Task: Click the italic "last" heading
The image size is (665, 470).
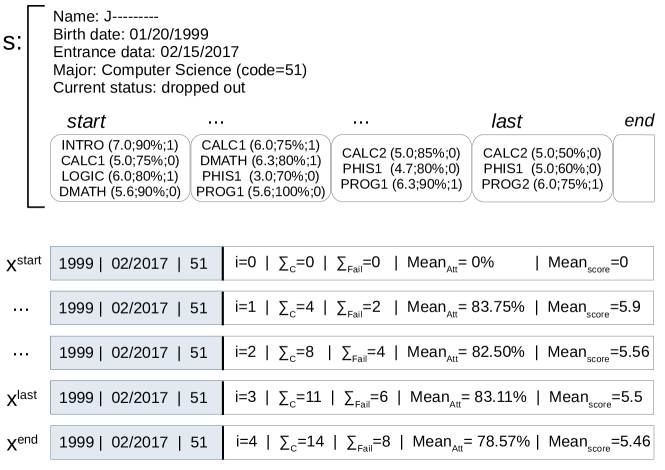Action: click(508, 121)
